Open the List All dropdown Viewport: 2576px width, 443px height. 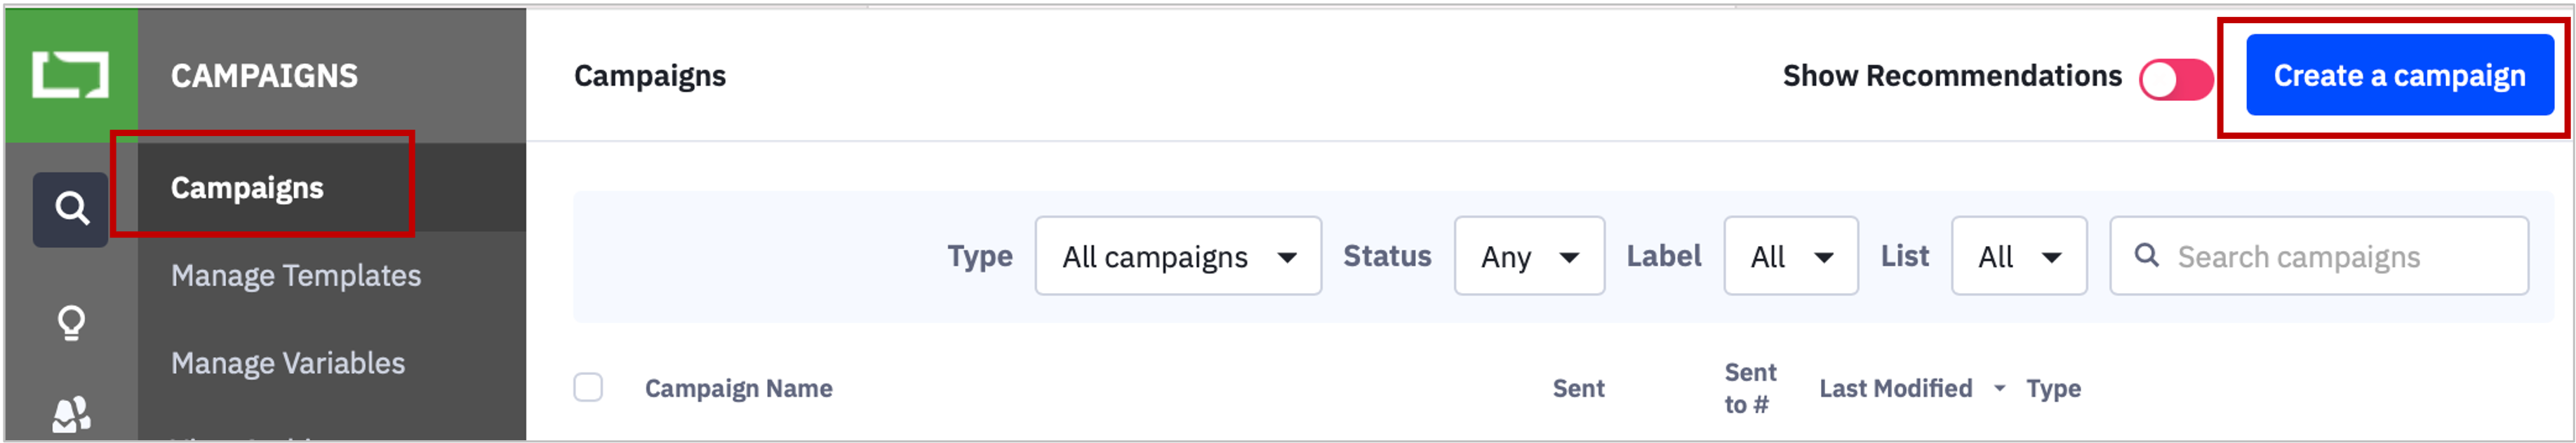(2019, 256)
